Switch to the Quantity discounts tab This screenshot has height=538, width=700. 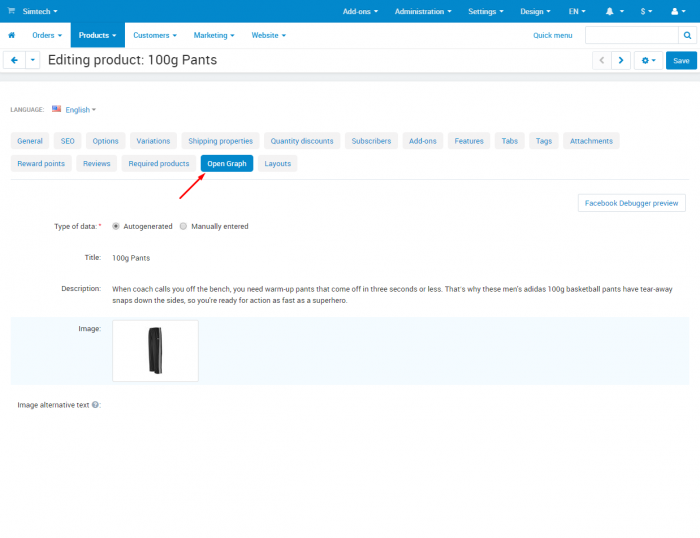click(302, 141)
